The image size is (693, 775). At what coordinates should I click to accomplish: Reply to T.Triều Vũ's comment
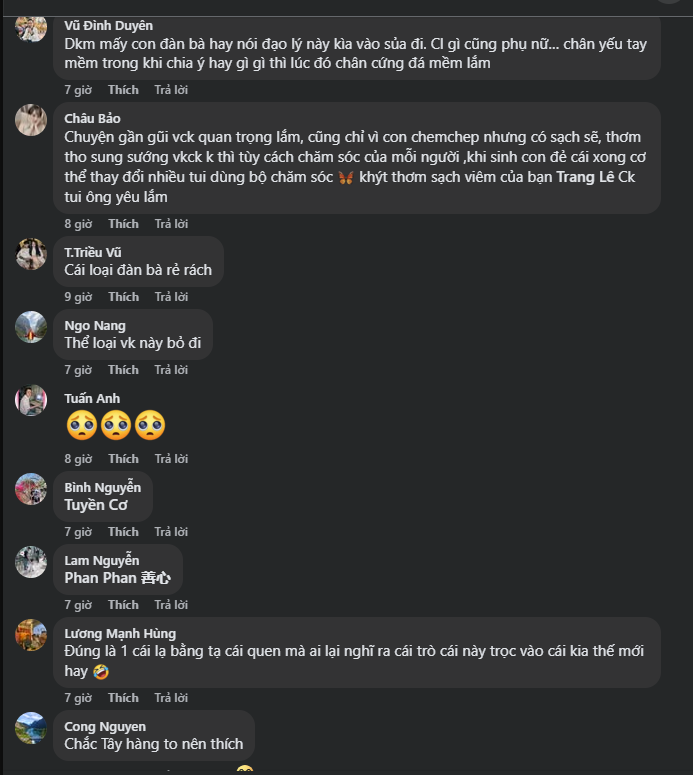pos(171,297)
